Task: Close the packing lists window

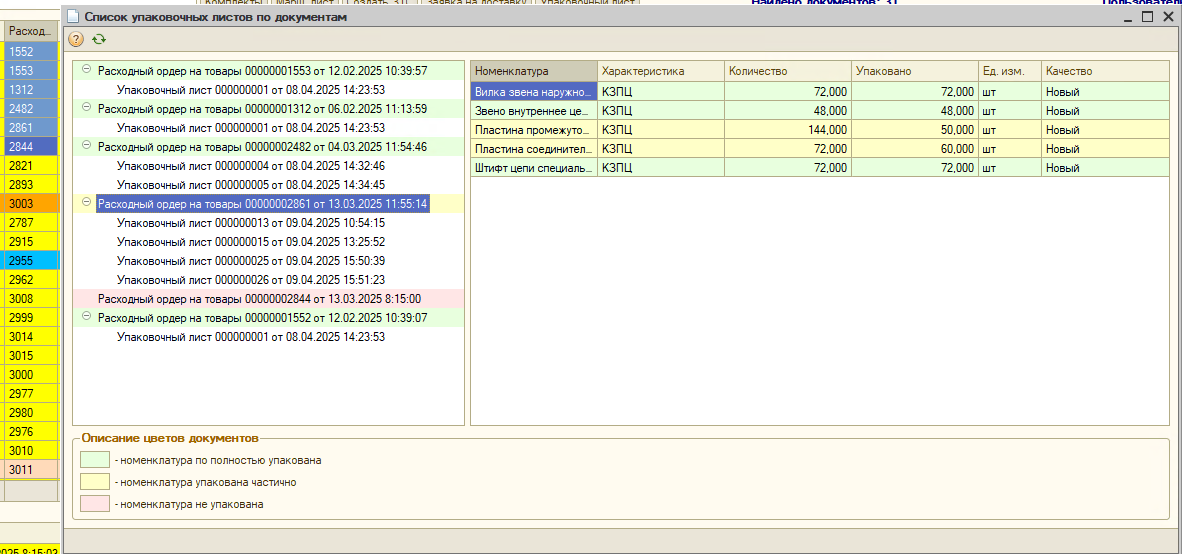Action: point(1168,17)
